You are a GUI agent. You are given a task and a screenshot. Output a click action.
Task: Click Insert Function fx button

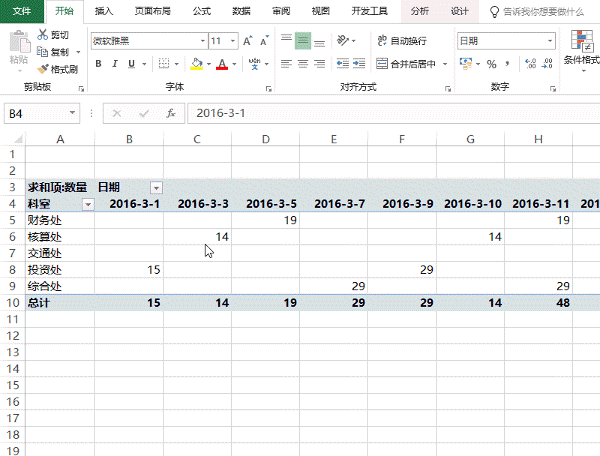point(171,113)
